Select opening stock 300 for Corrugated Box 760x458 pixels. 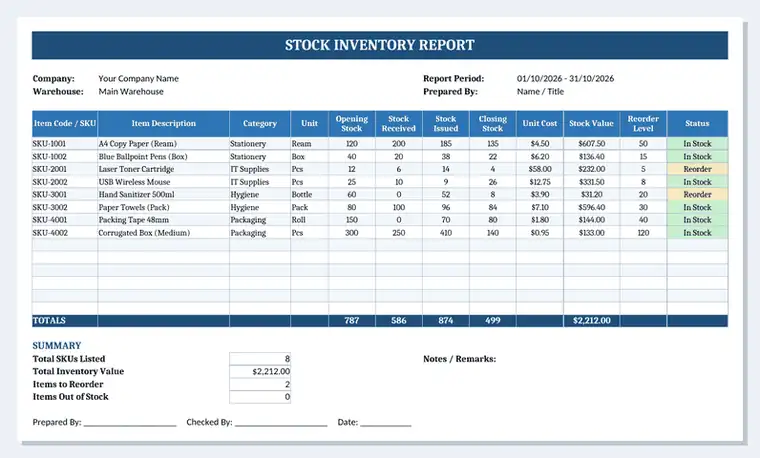[x=352, y=233]
